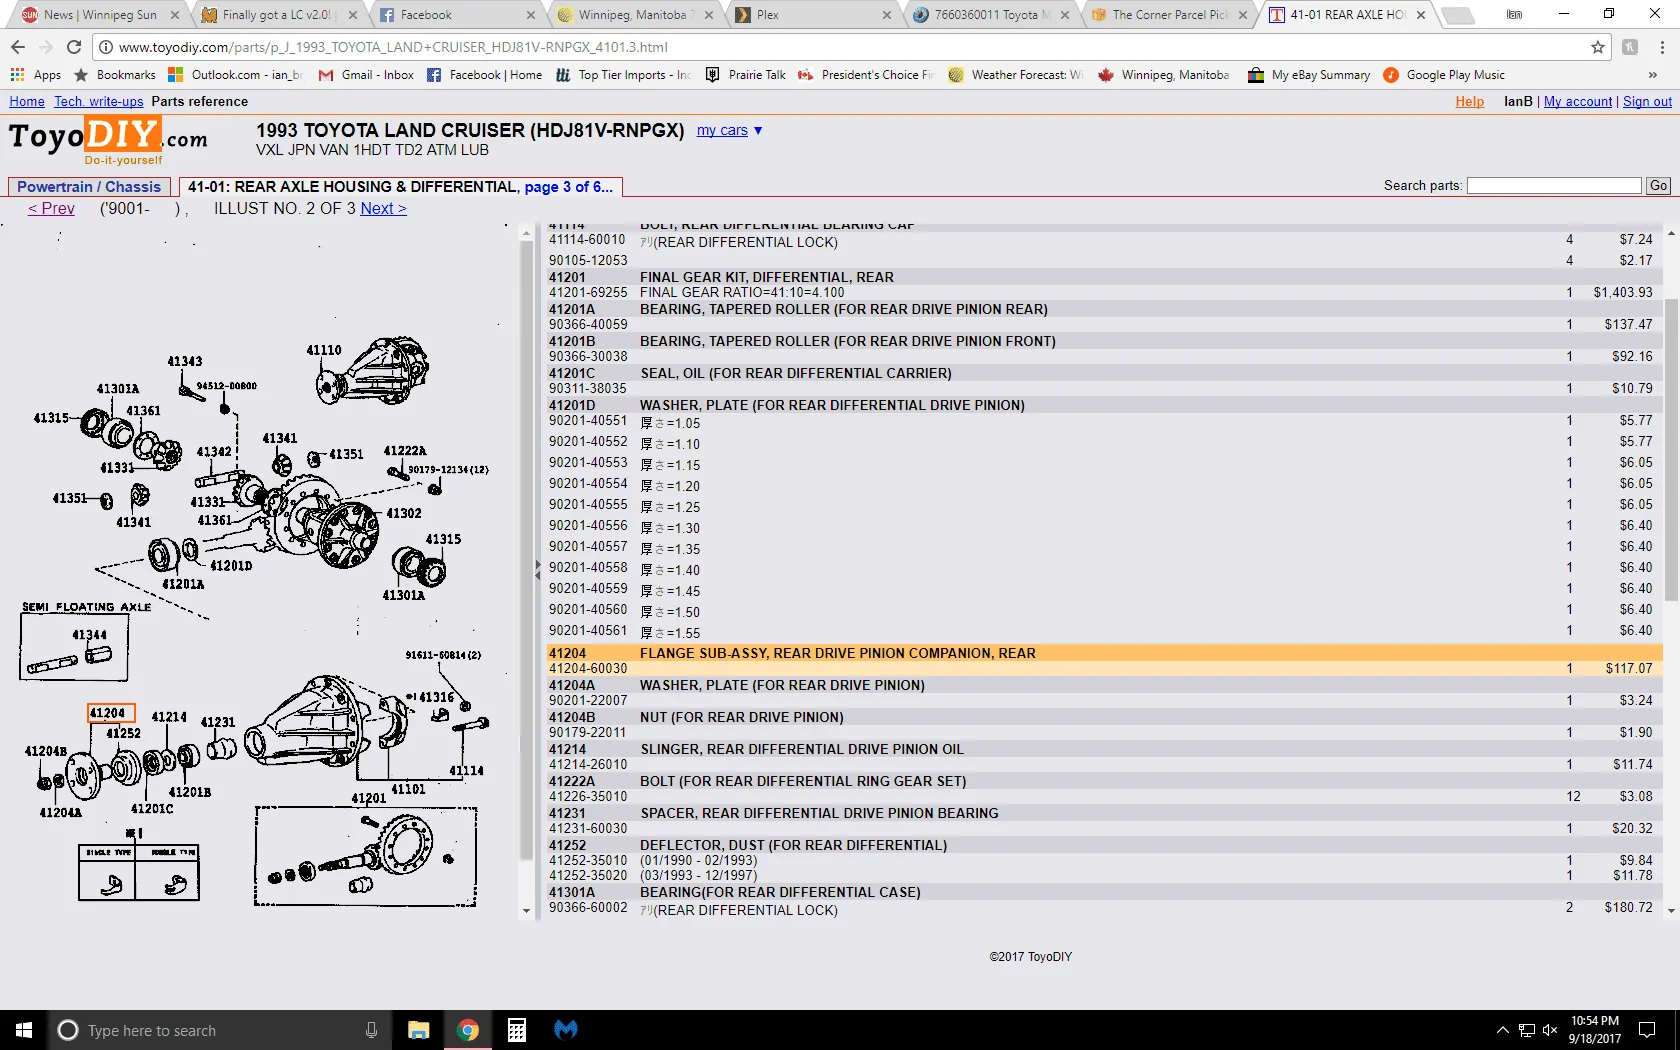Open the Prairie Talk bookmark
The height and width of the screenshot is (1050, 1680).
pyautogui.click(x=745, y=75)
